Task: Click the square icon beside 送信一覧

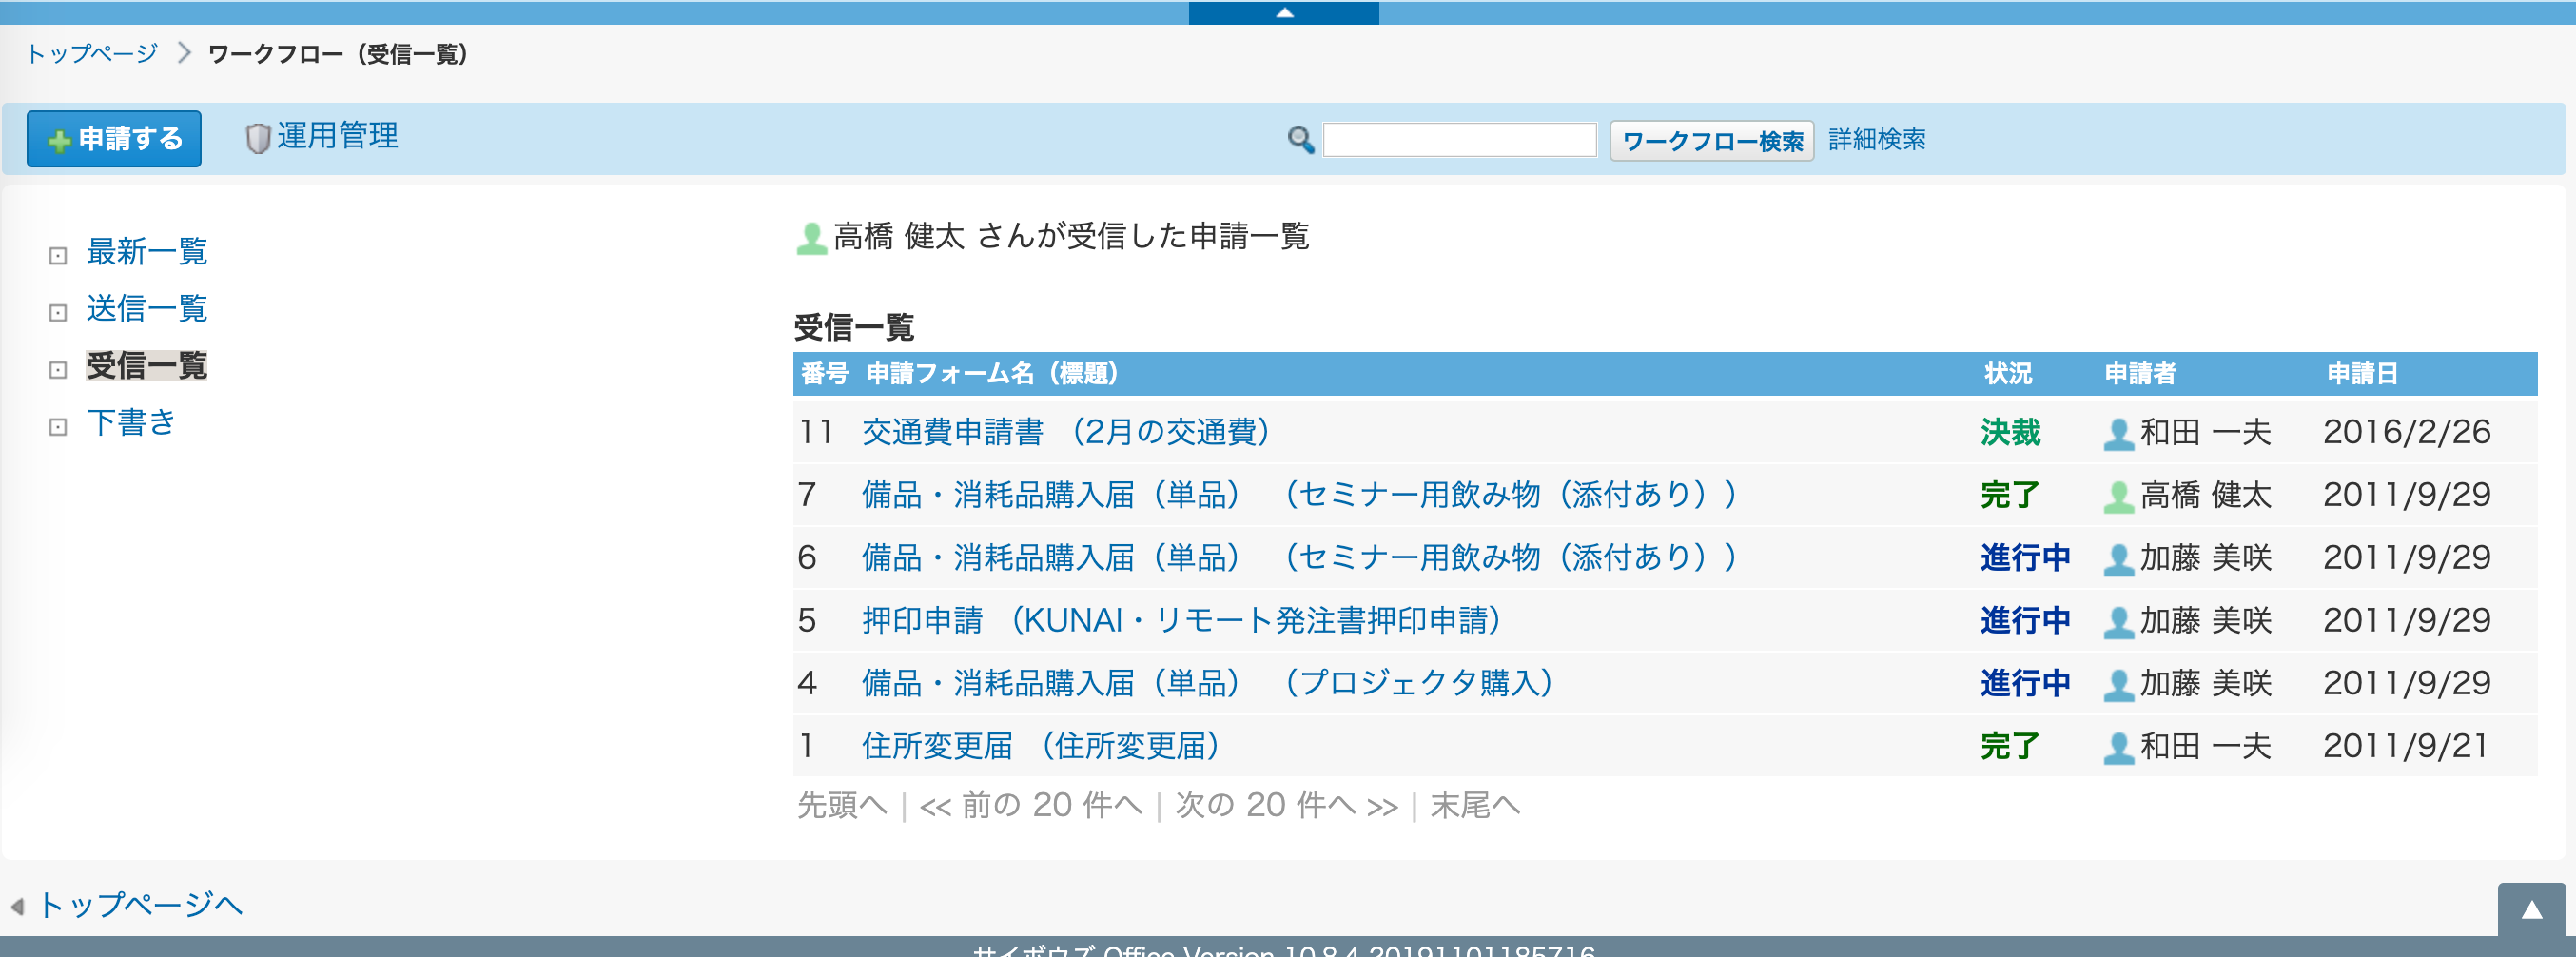Action: 58,313
